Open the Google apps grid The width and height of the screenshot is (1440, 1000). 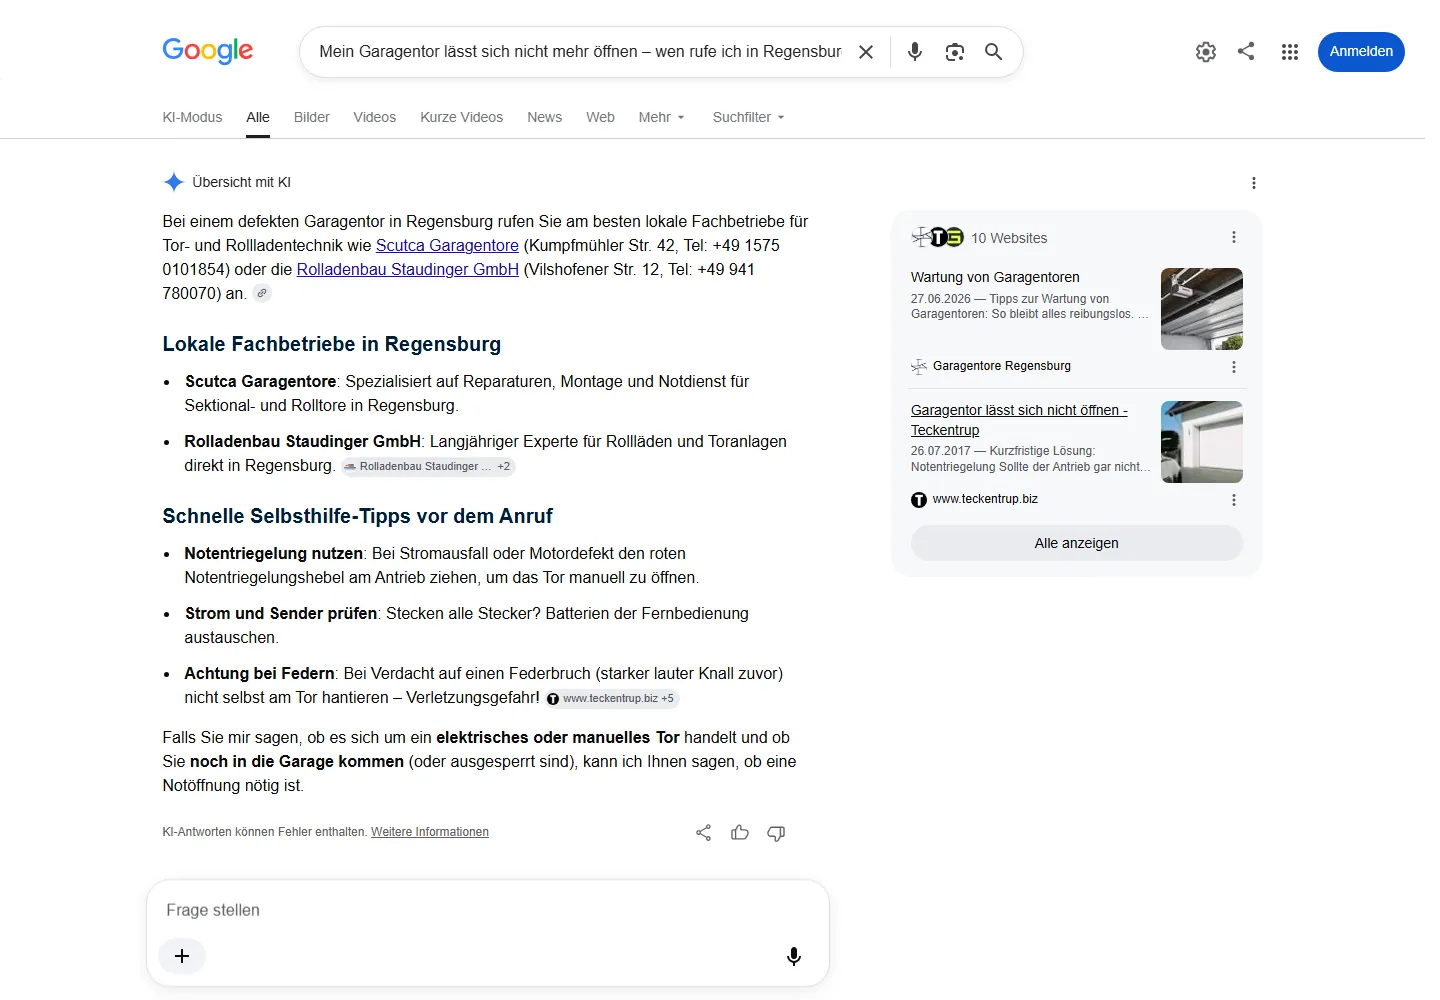1290,52
